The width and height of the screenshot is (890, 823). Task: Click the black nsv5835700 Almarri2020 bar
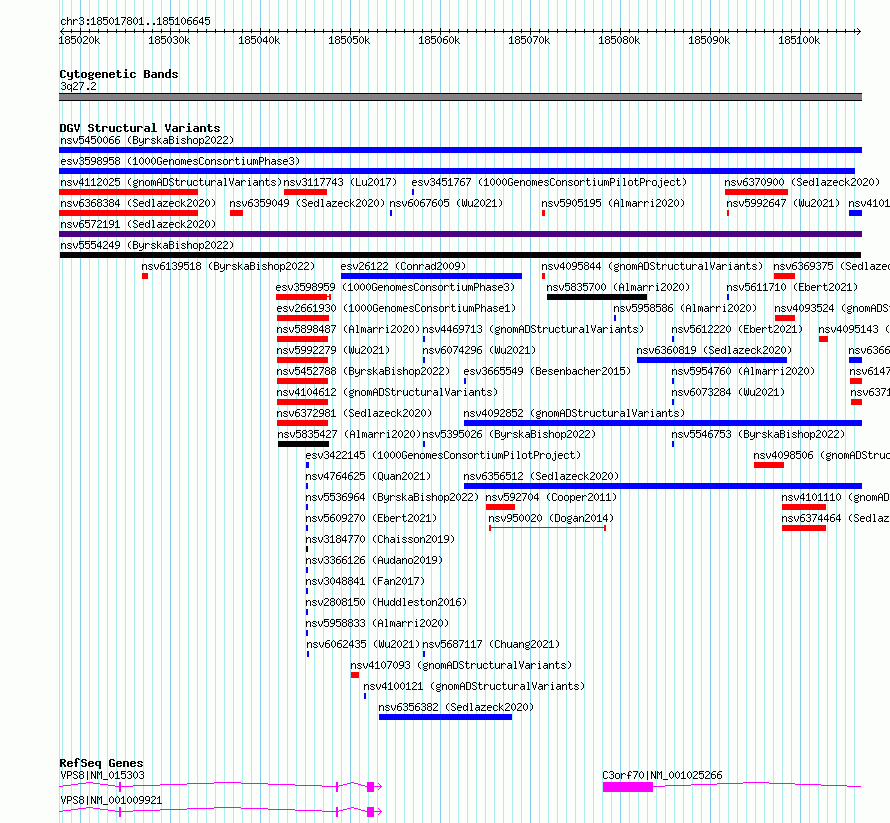click(x=597, y=297)
